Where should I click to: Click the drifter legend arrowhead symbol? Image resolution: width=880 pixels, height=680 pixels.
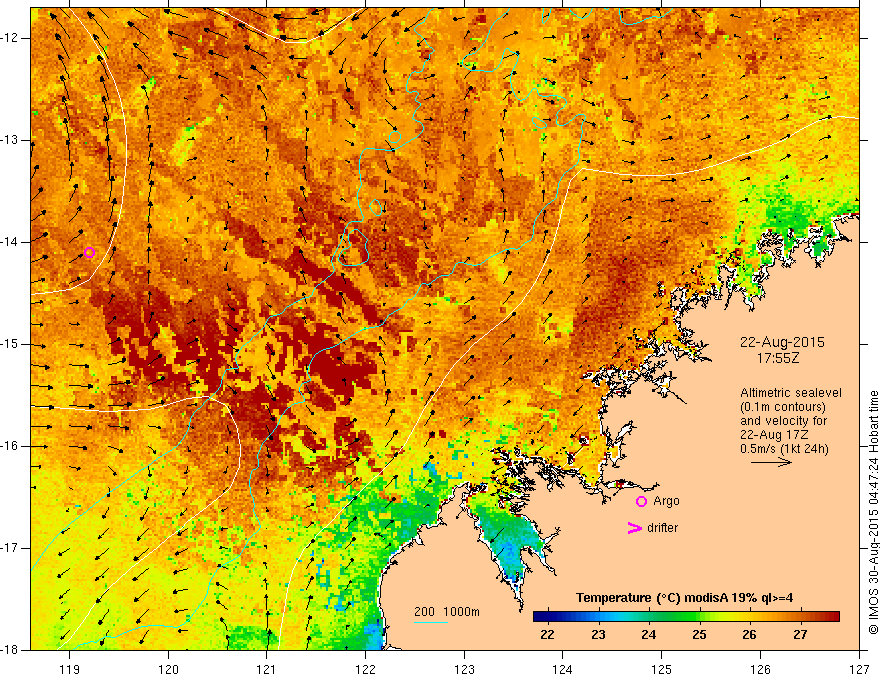tap(634, 528)
